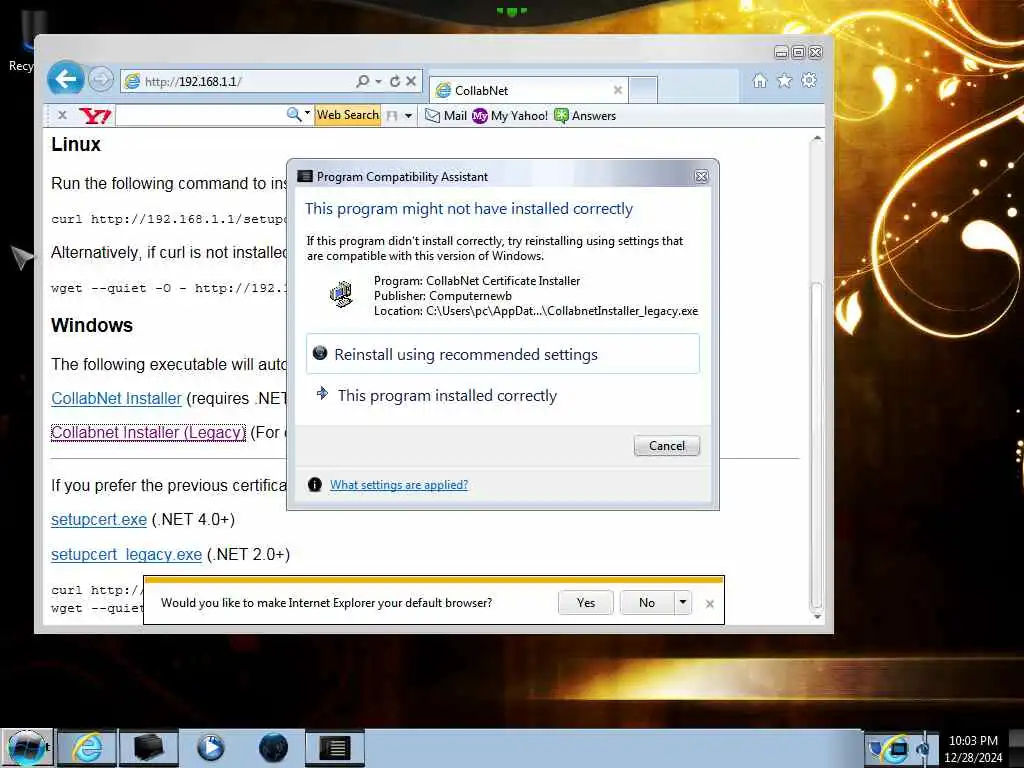The image size is (1024, 768).
Task: Expand the No button dropdown arrow
Action: coord(682,602)
